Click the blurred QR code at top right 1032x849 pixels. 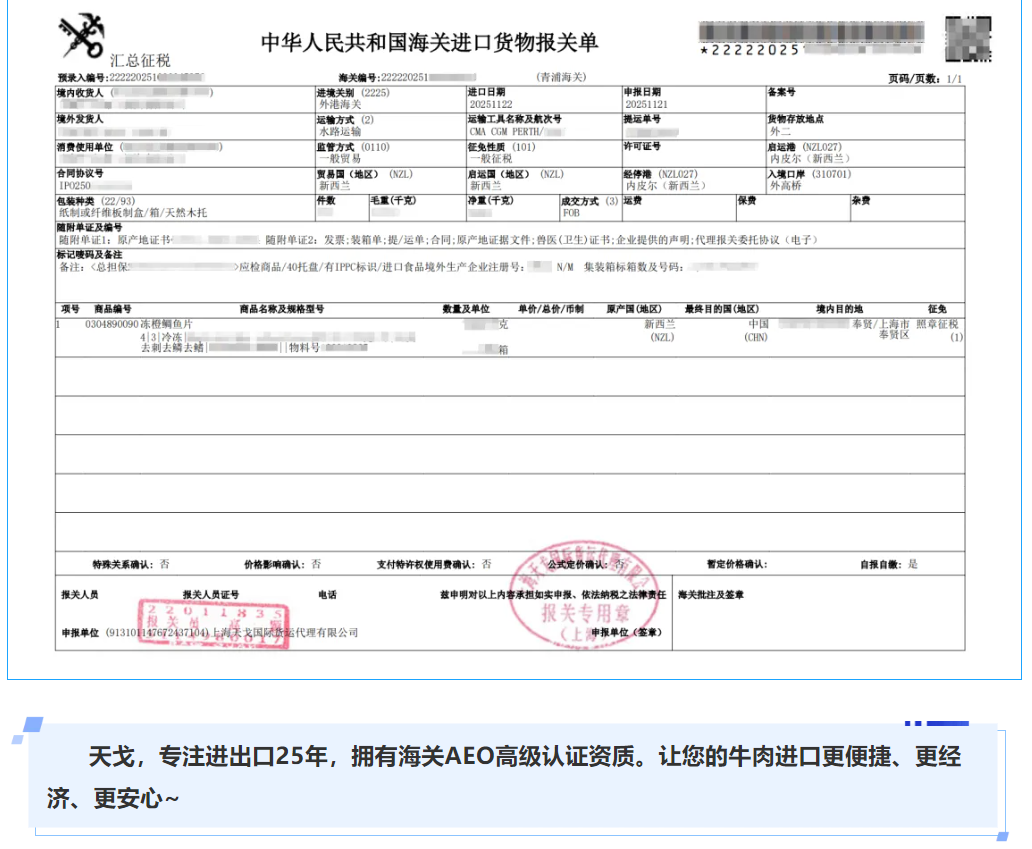[968, 38]
